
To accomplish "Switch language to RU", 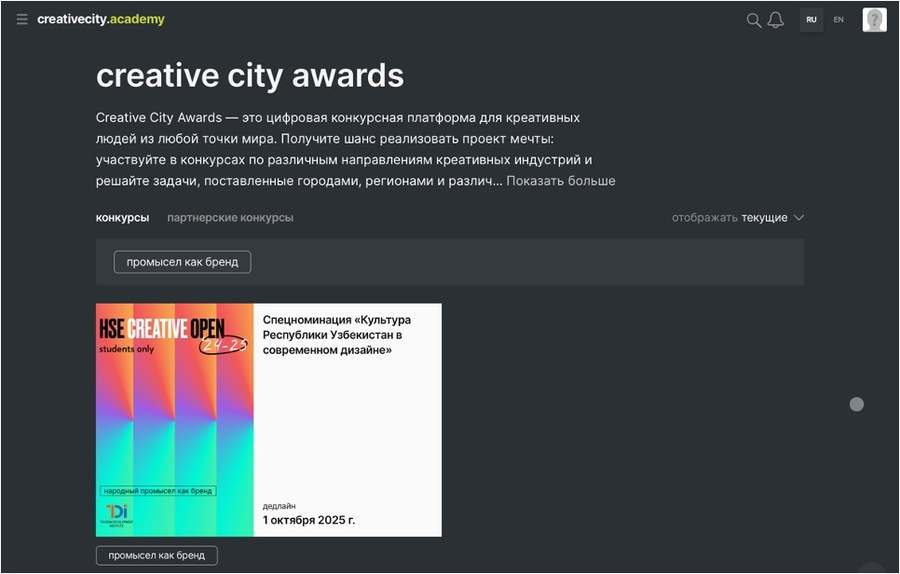I will (x=811, y=20).
